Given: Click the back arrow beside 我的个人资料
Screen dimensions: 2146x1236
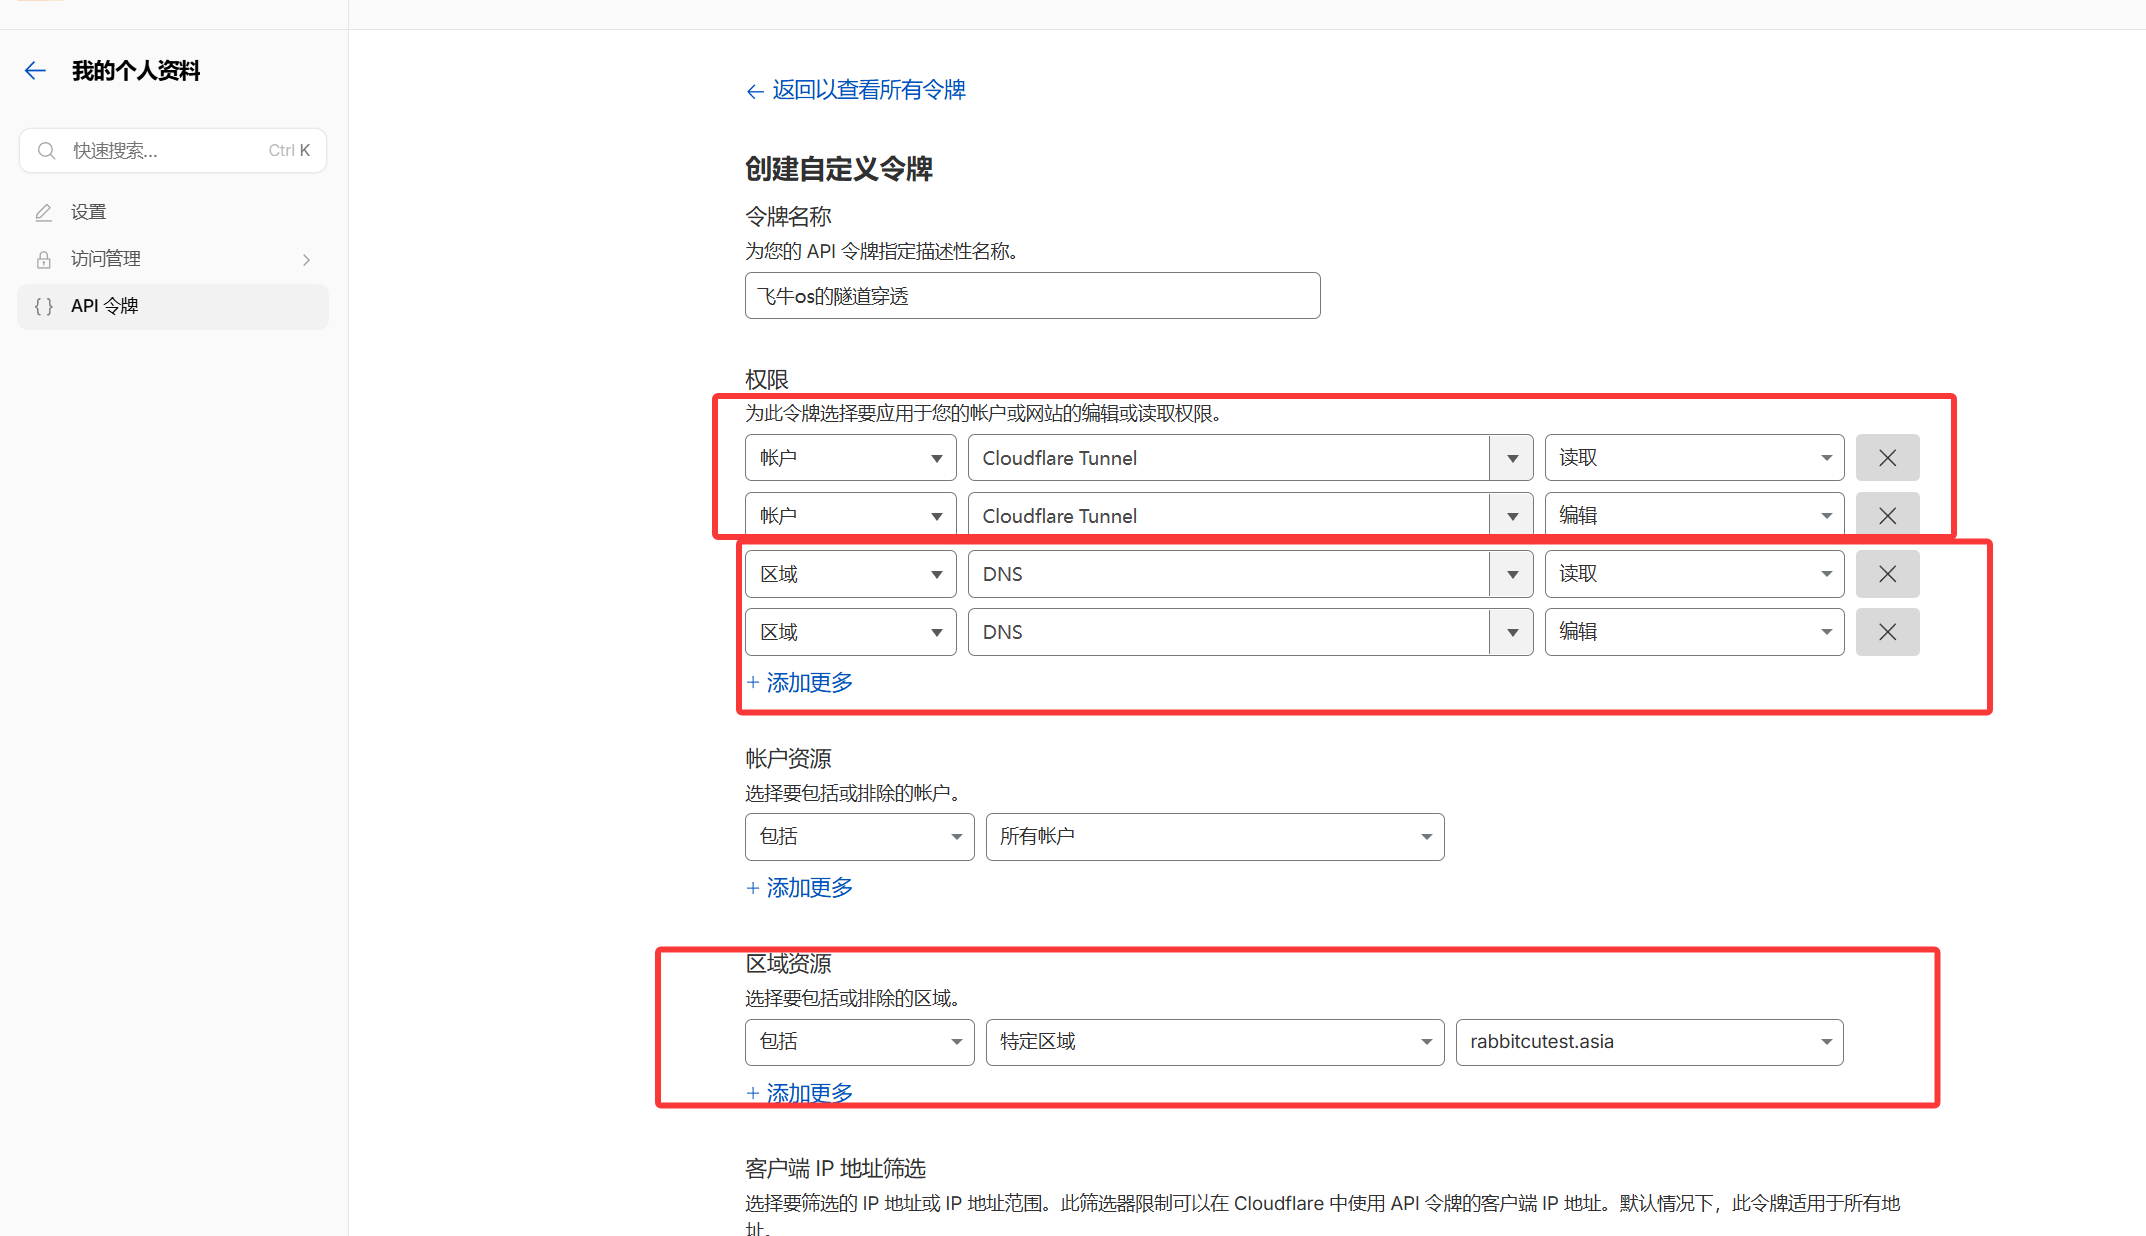Looking at the screenshot, I should [35, 70].
